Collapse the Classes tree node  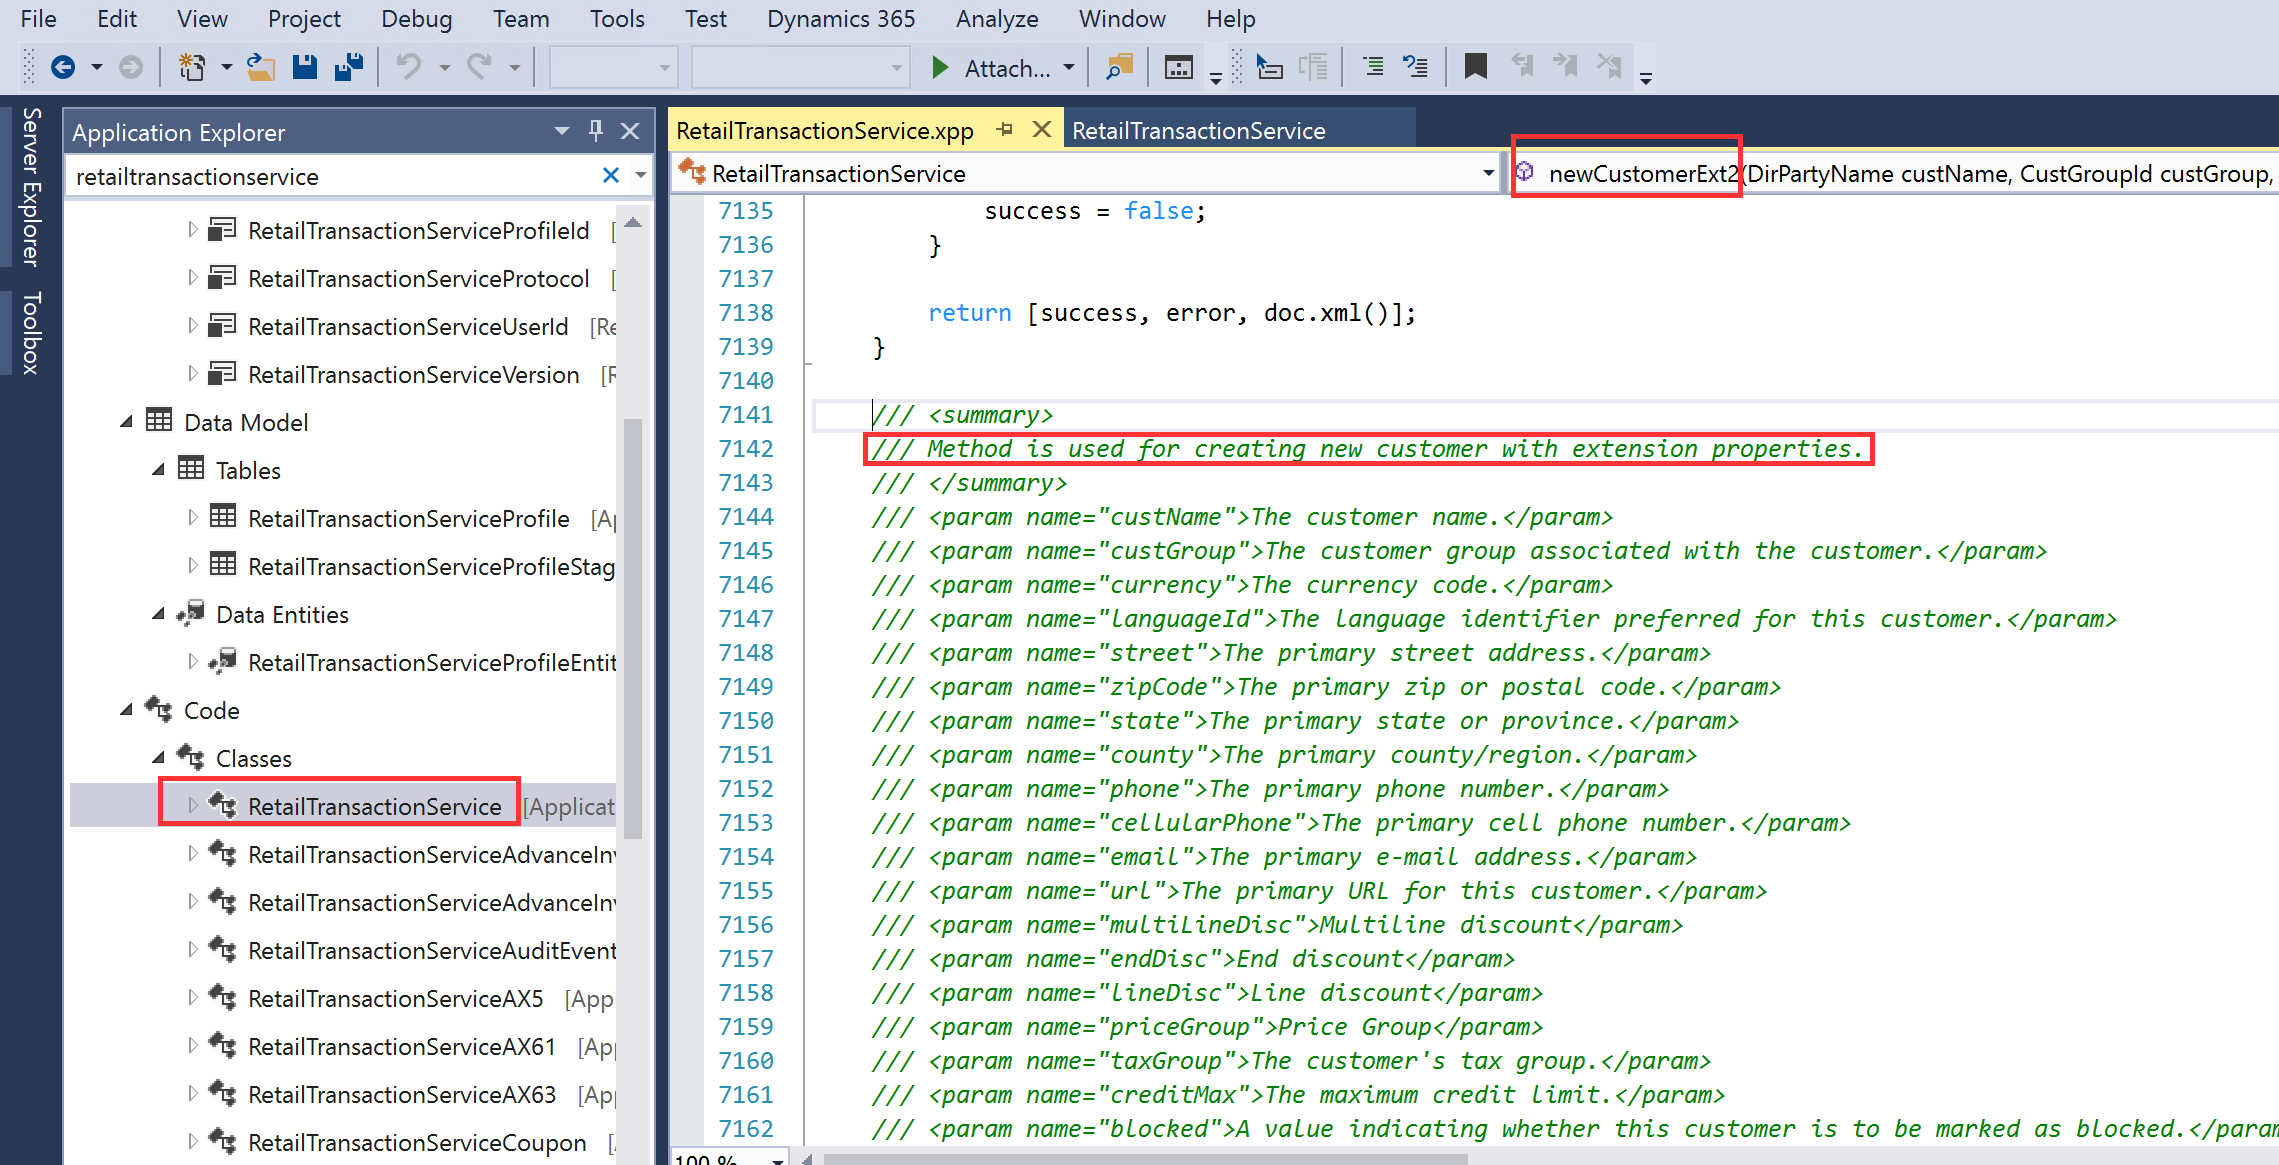[x=158, y=758]
